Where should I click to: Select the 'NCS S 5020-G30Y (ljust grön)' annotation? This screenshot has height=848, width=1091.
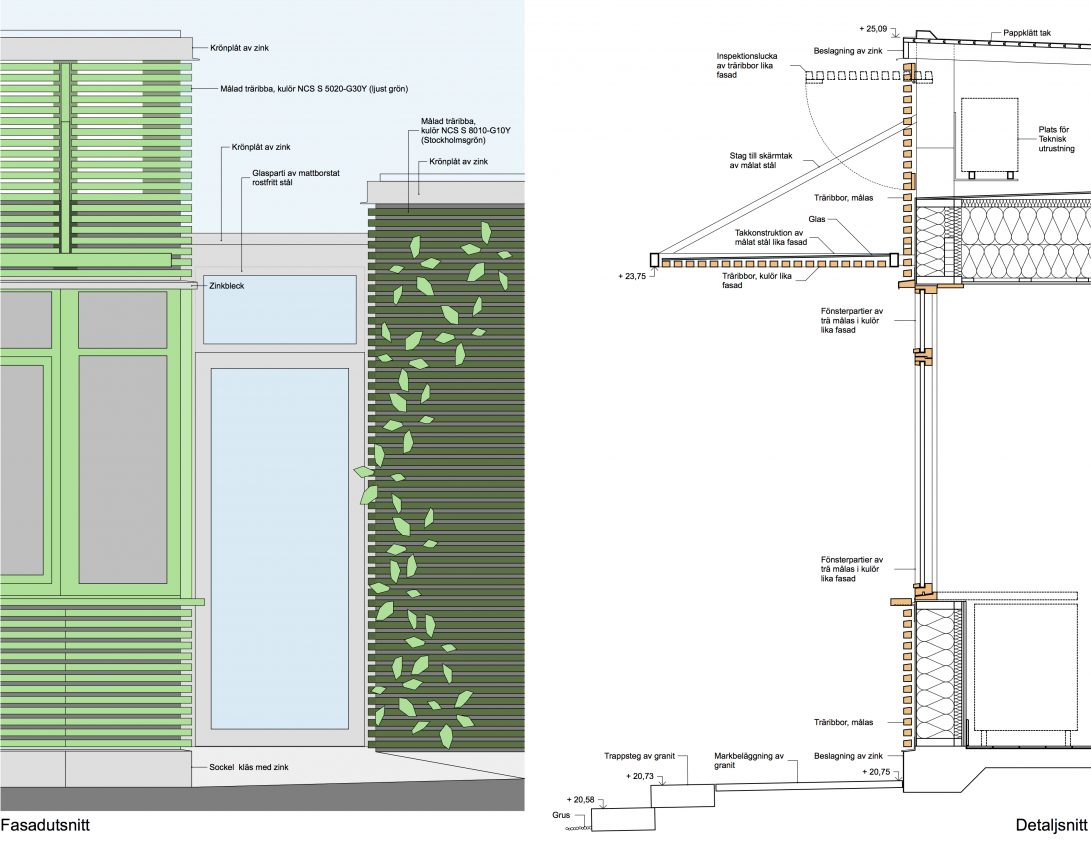314,89
